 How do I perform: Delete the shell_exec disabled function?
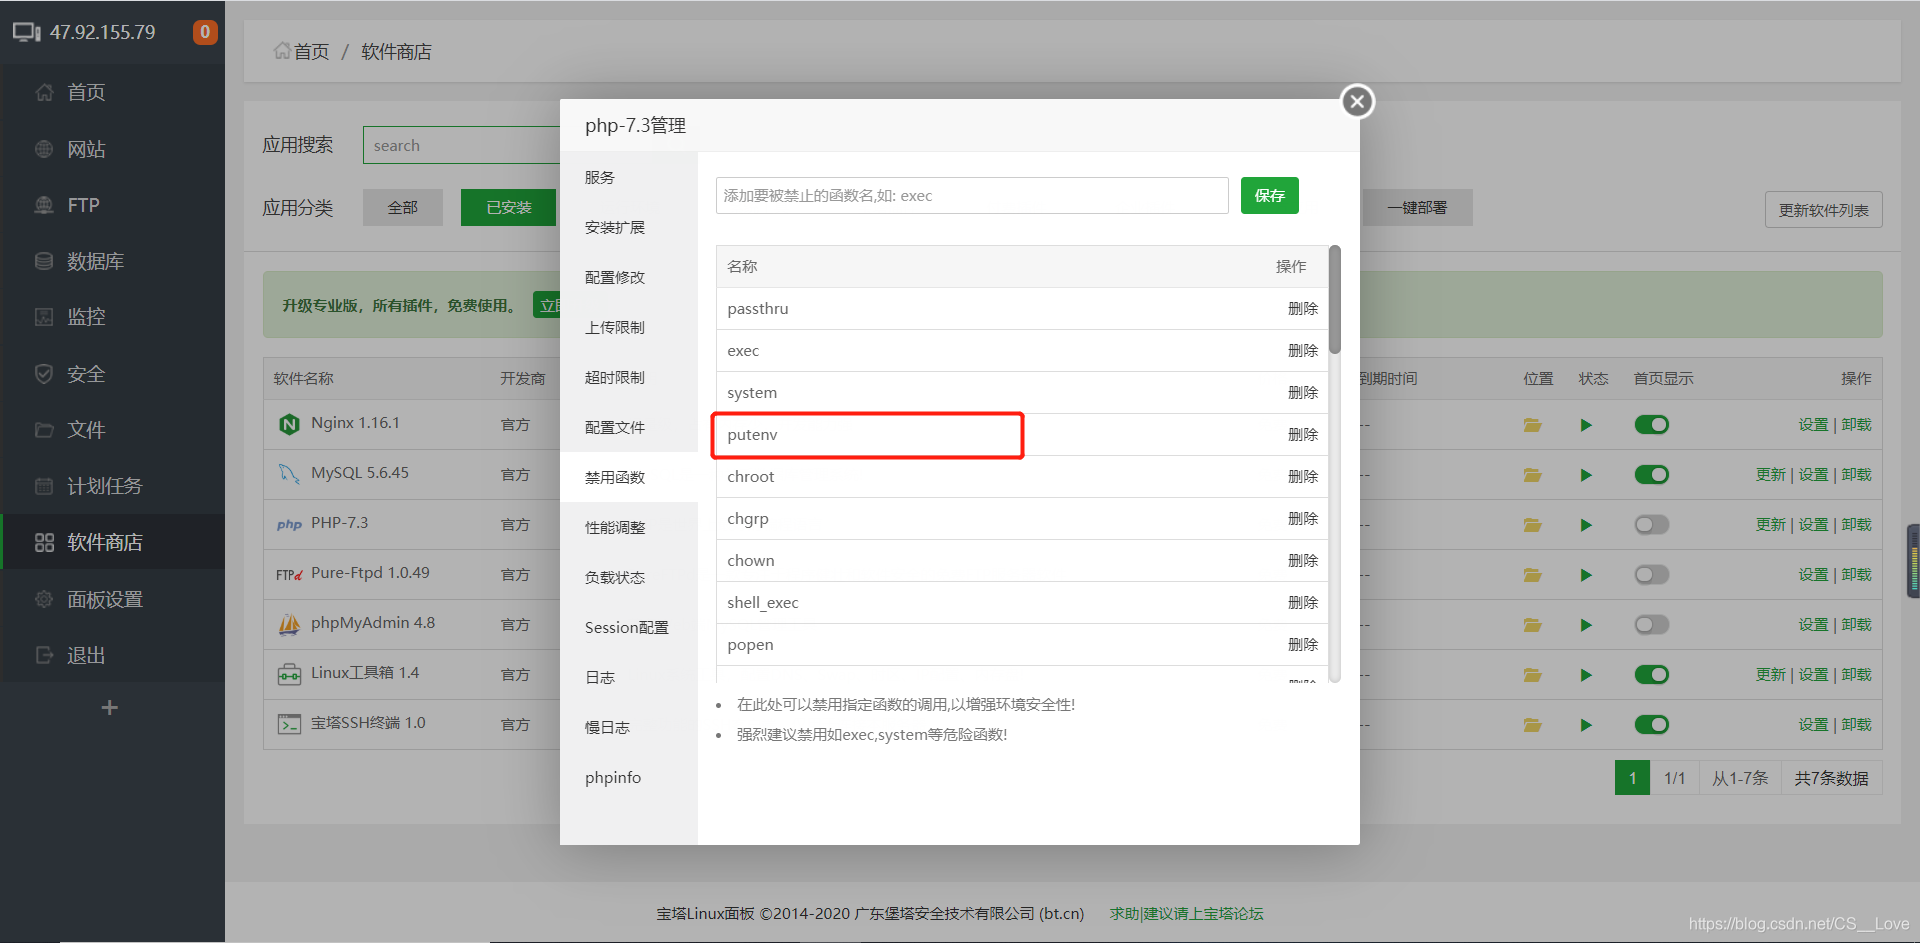click(x=1303, y=603)
